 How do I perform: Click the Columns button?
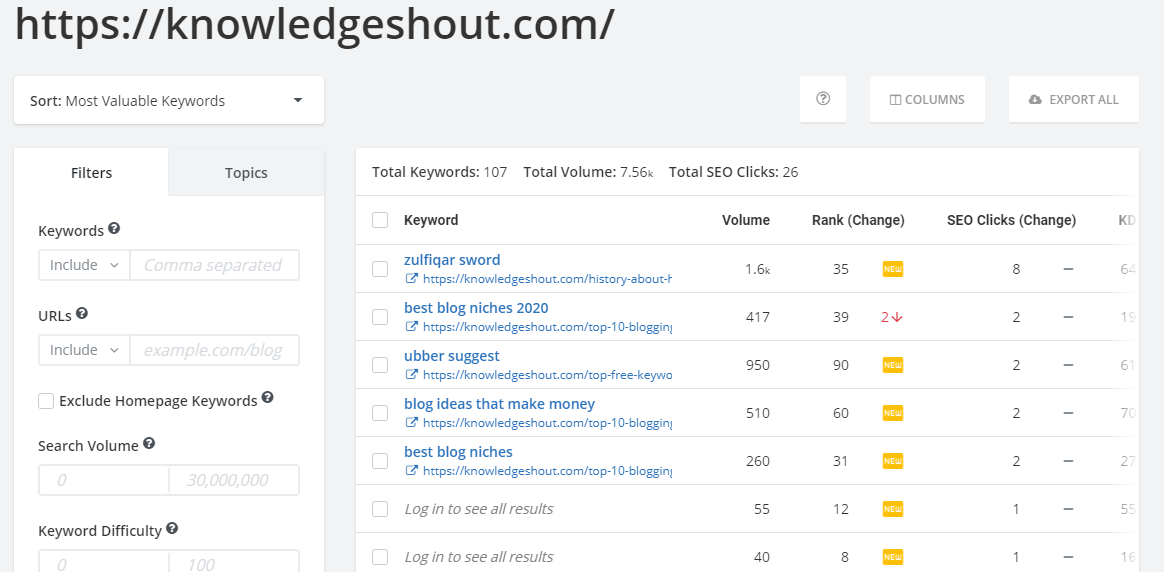click(927, 100)
